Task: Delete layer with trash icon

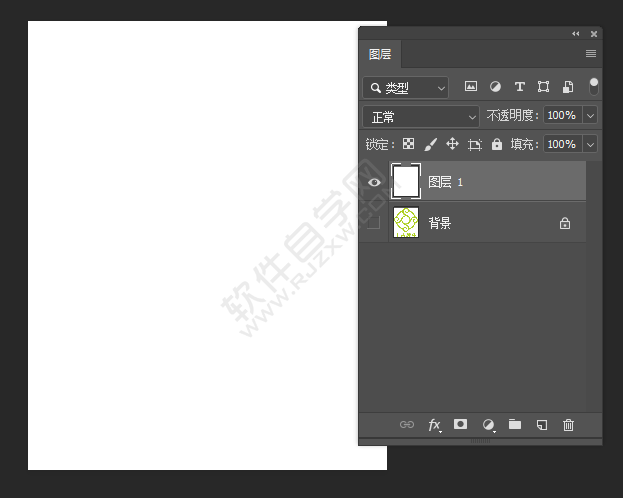Action: coord(568,425)
